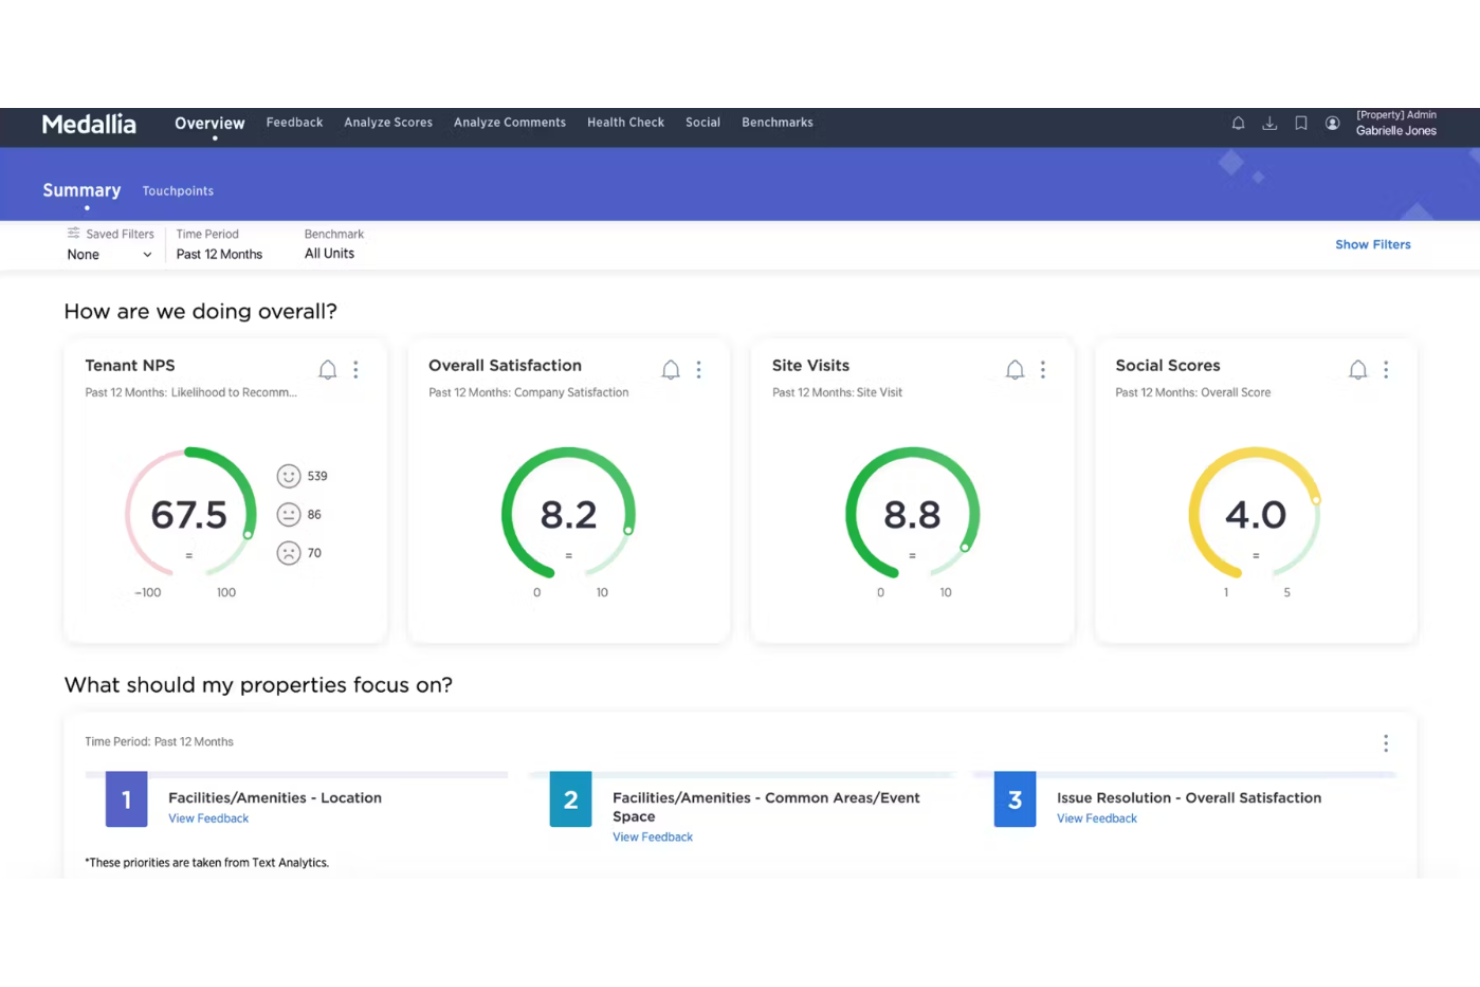Switch to the Feedback section

tap(294, 122)
